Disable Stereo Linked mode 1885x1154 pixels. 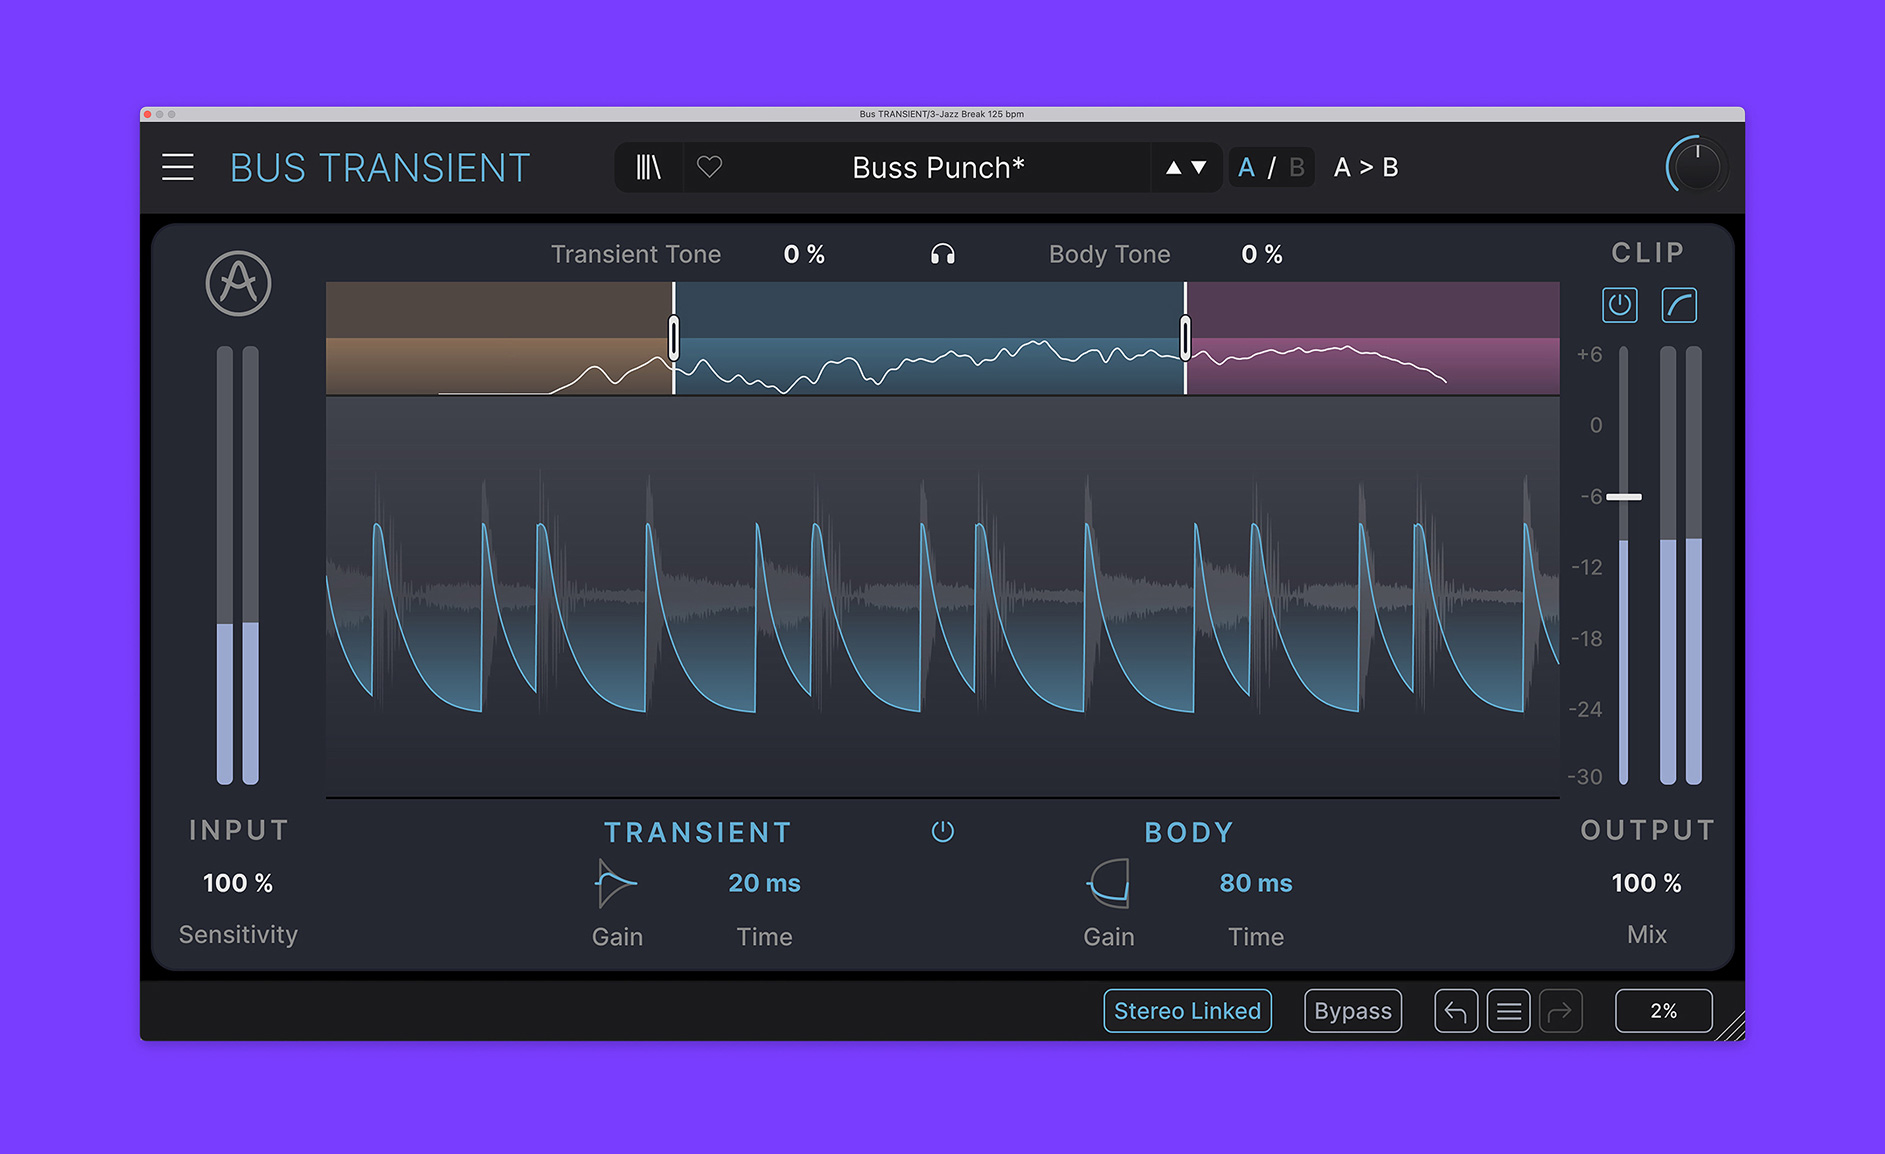click(1187, 1011)
